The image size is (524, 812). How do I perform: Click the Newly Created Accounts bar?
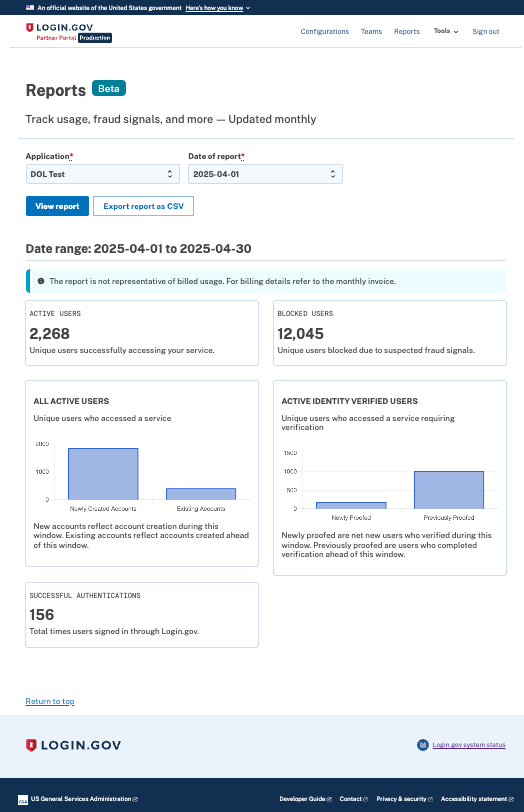pos(103,474)
